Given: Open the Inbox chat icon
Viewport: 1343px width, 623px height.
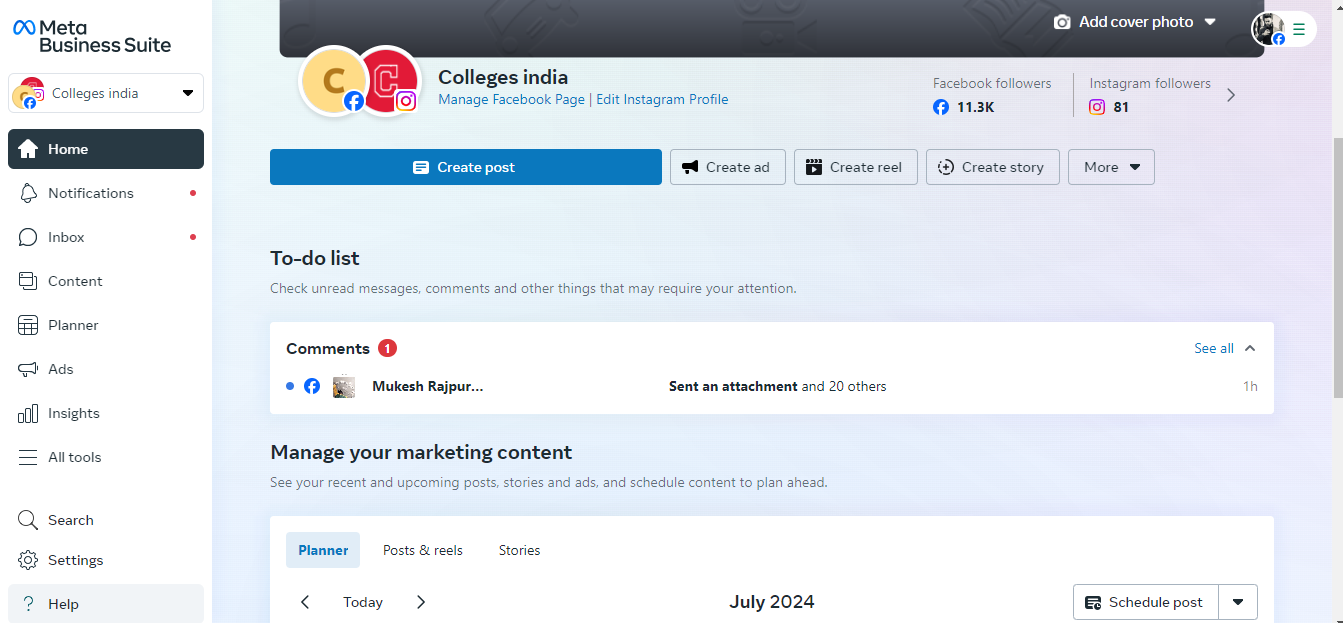Looking at the screenshot, I should click(29, 237).
